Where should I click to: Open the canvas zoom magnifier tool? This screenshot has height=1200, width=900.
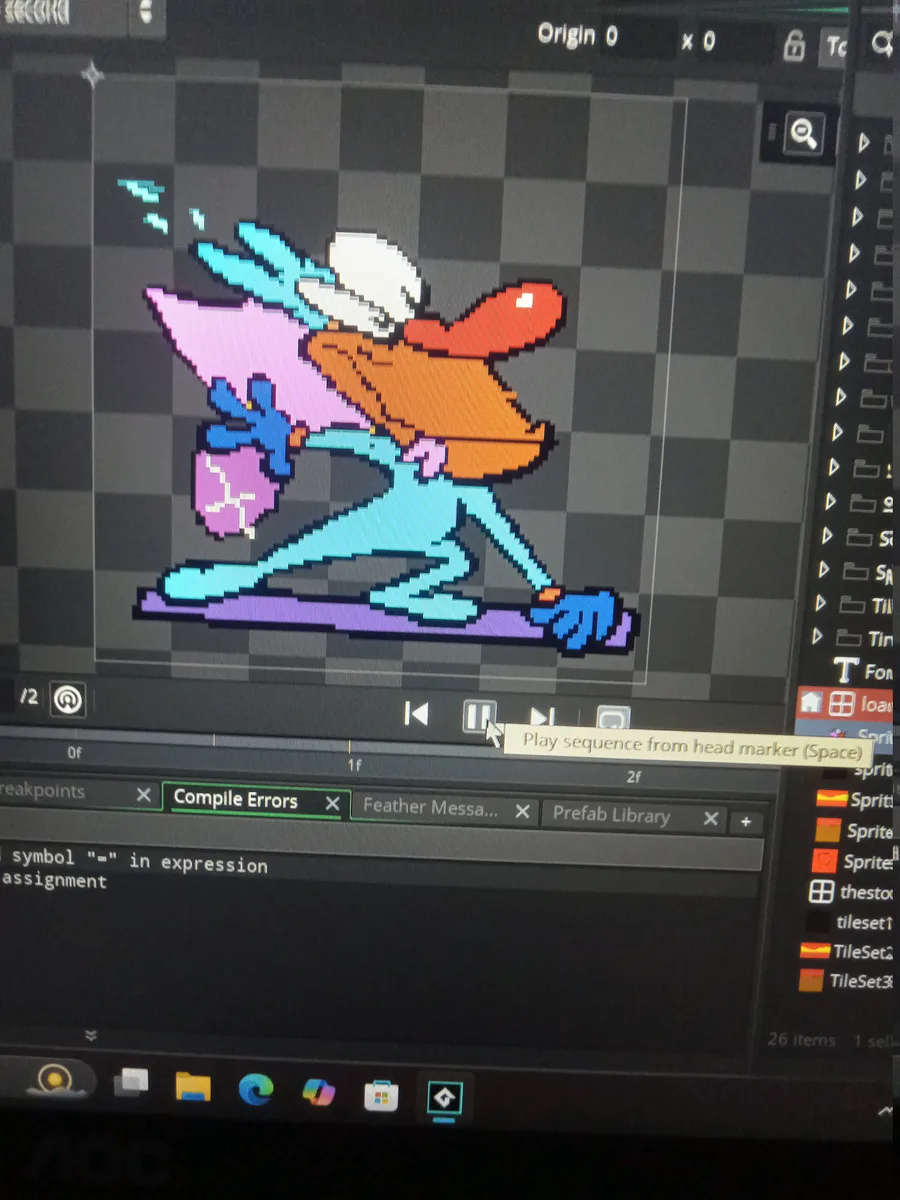tap(805, 132)
